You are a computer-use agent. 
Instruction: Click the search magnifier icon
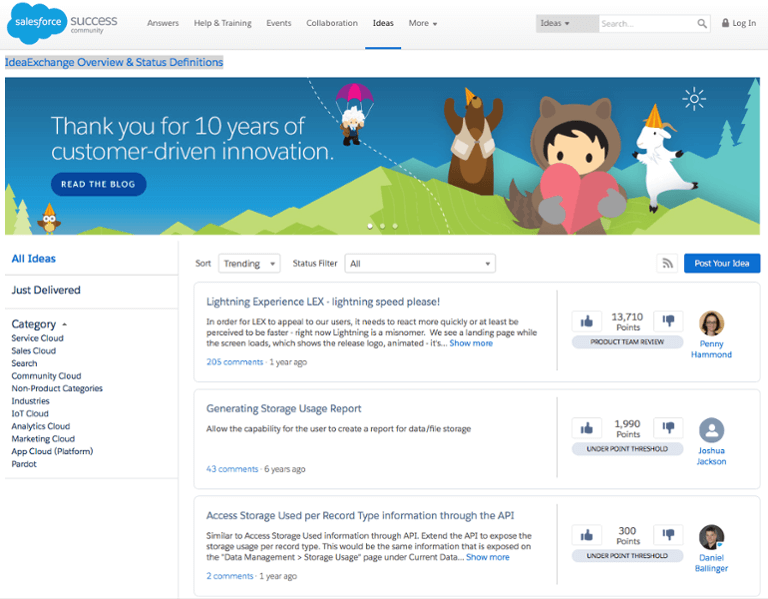[x=702, y=24]
